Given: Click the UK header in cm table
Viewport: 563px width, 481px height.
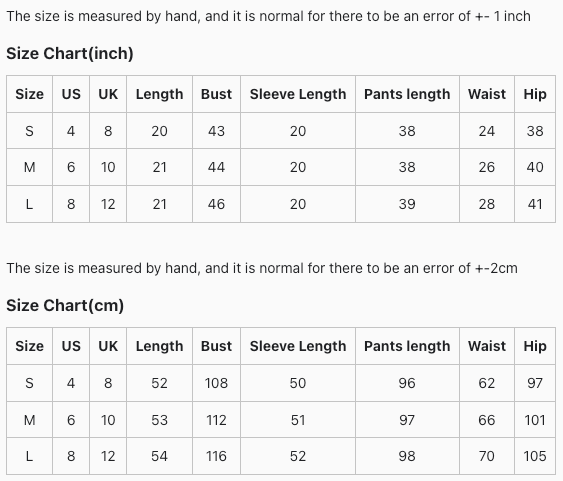Looking at the screenshot, I should [x=108, y=346].
